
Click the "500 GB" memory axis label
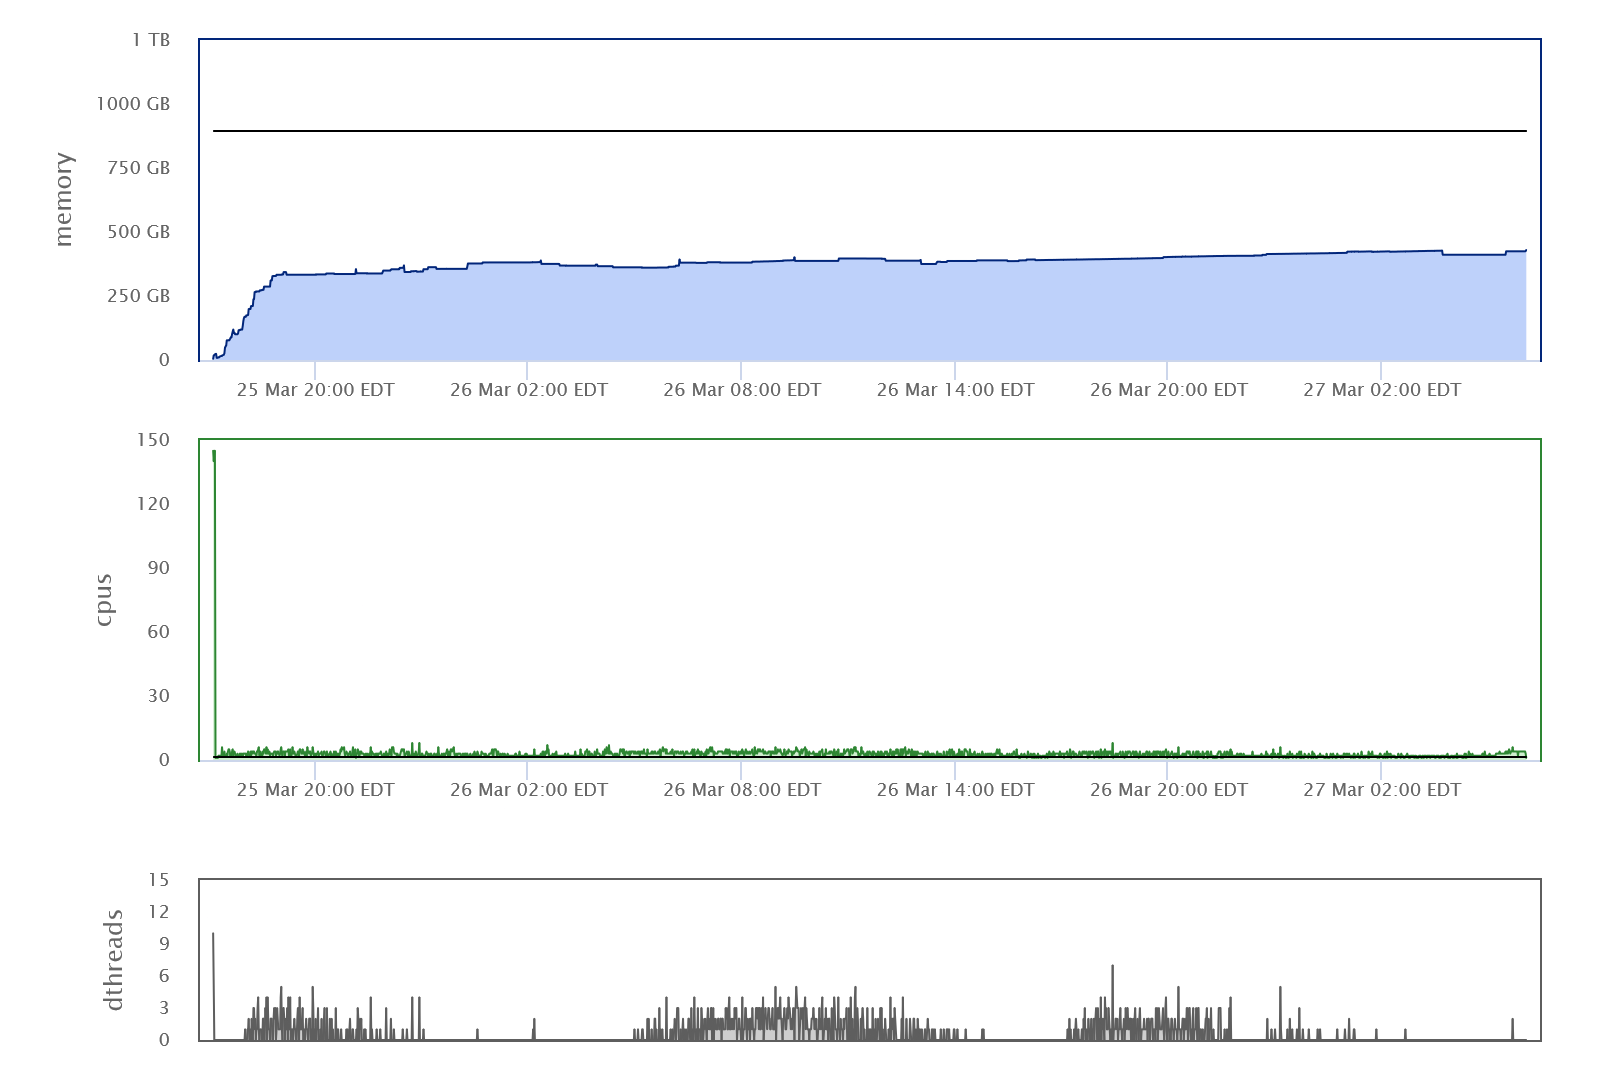(x=139, y=232)
